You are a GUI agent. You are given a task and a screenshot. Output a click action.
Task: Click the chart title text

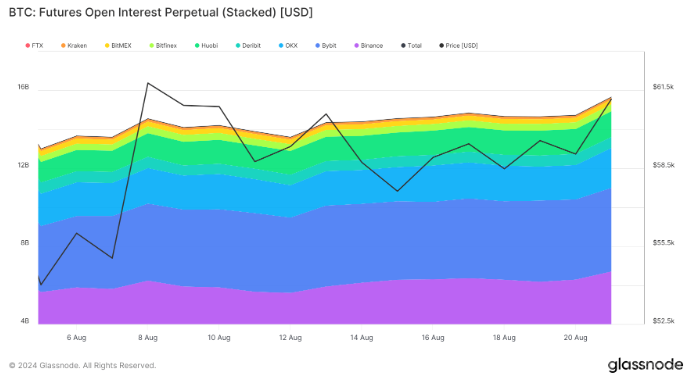pyautogui.click(x=161, y=12)
